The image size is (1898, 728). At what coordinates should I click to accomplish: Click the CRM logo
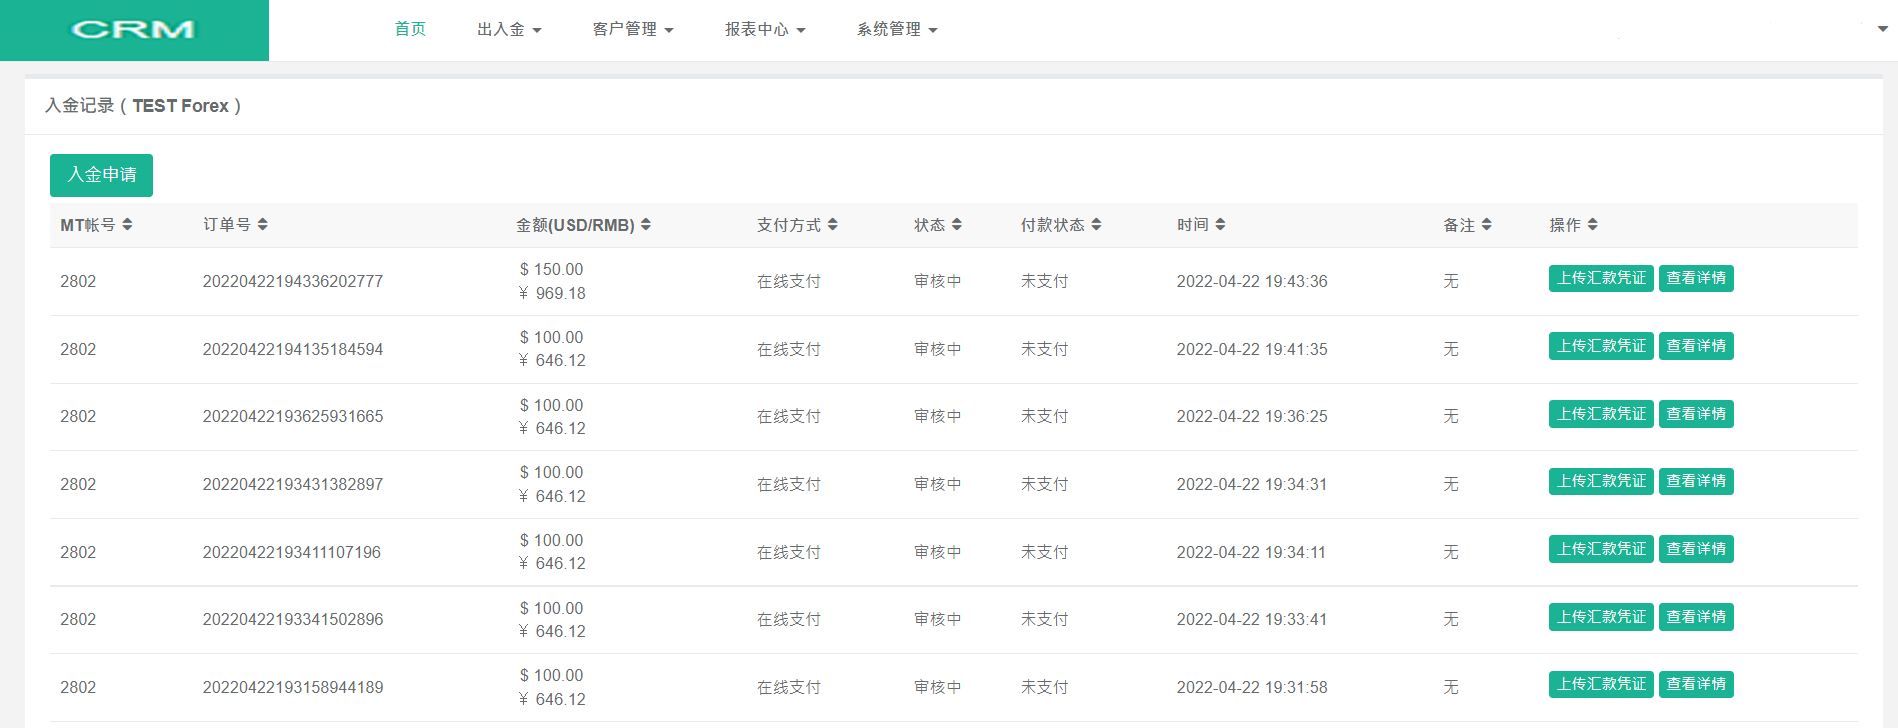pos(133,30)
